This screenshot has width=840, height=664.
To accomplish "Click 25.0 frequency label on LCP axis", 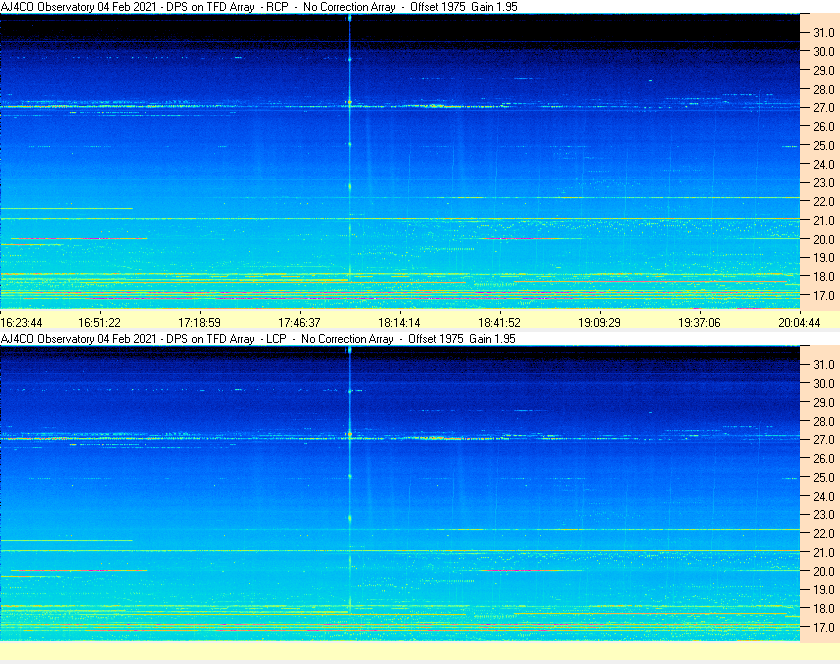I will [824, 477].
